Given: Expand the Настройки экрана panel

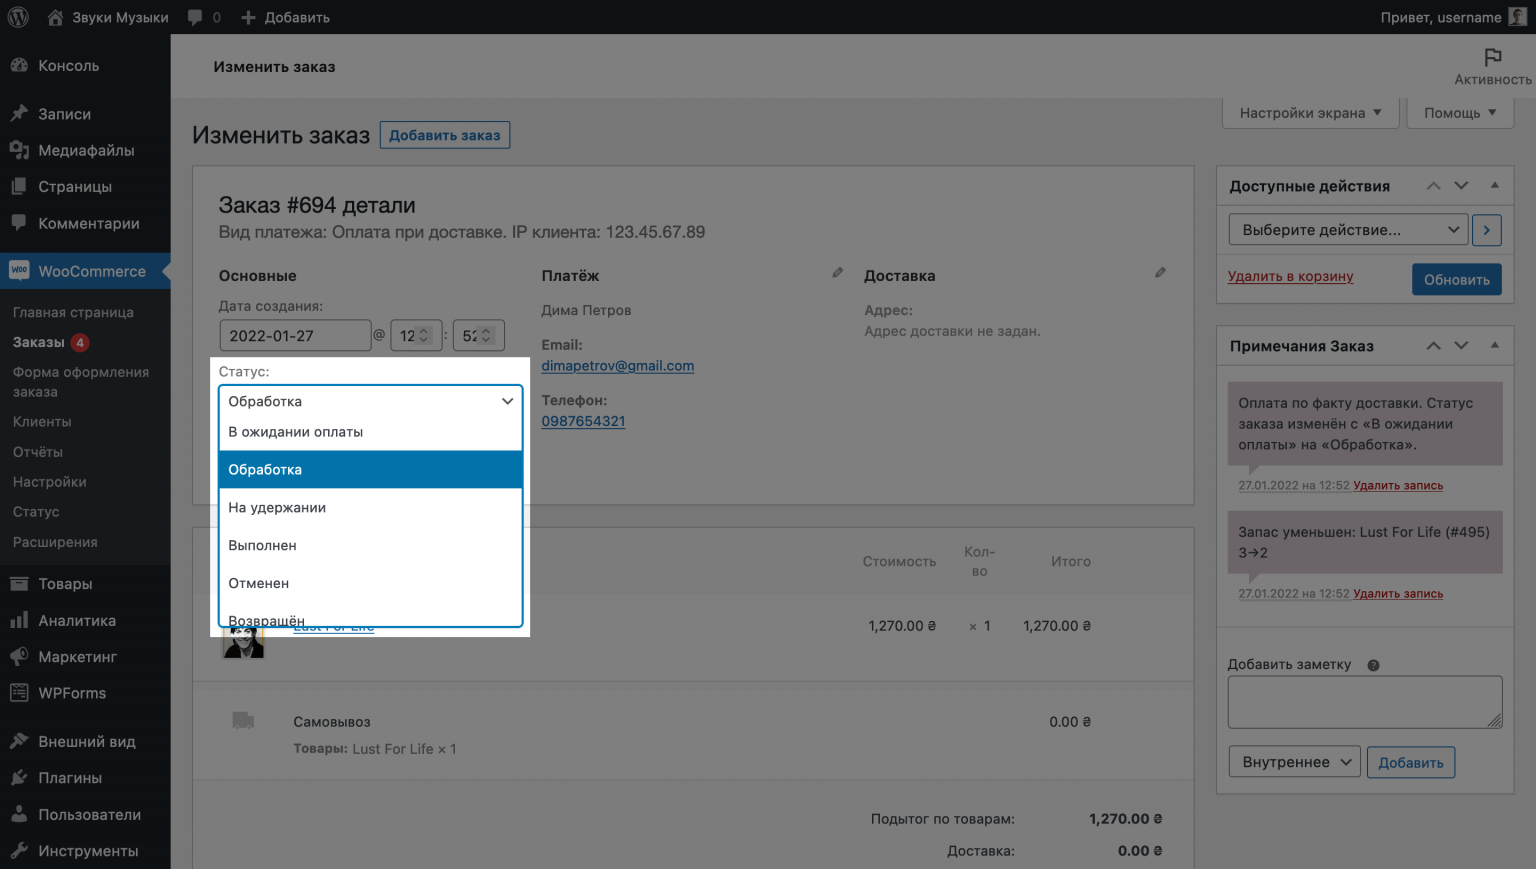Looking at the screenshot, I should 1309,112.
